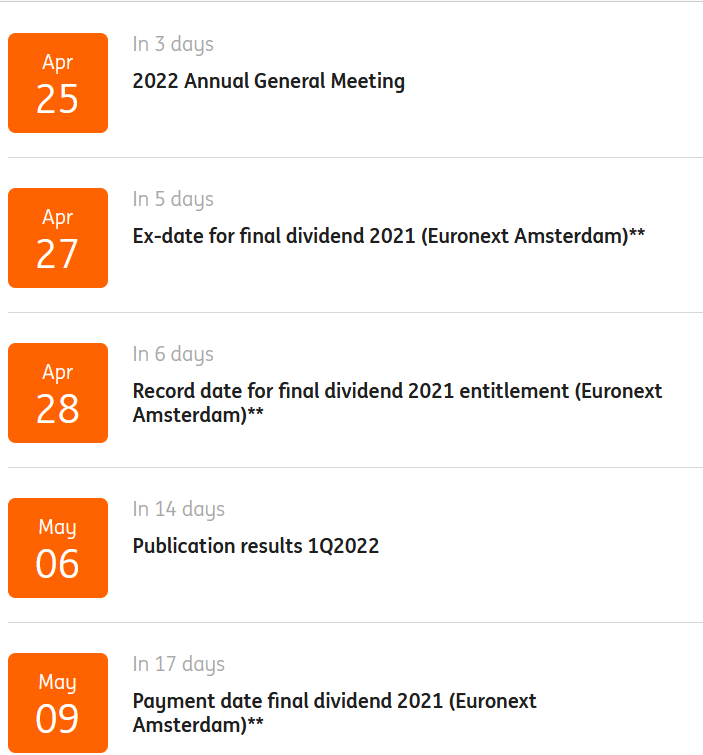Click the 'In 17 days' label
703x755 pixels.
(x=178, y=664)
